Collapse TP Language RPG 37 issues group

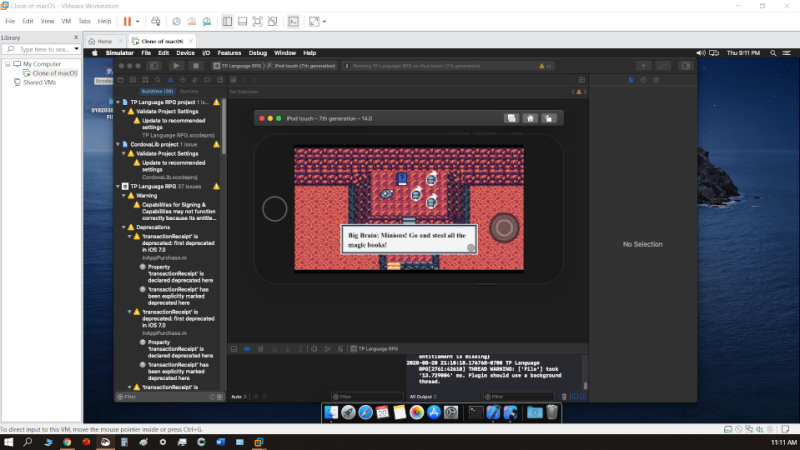coord(118,186)
